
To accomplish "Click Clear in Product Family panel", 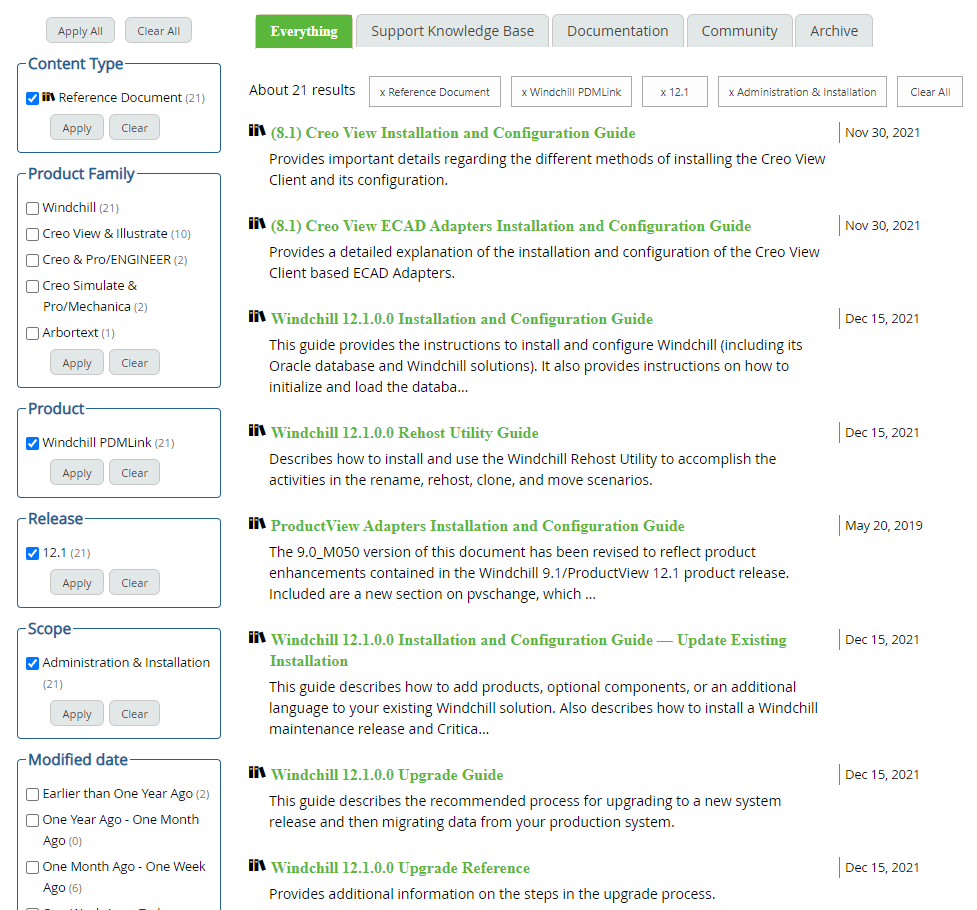I will click(134, 363).
